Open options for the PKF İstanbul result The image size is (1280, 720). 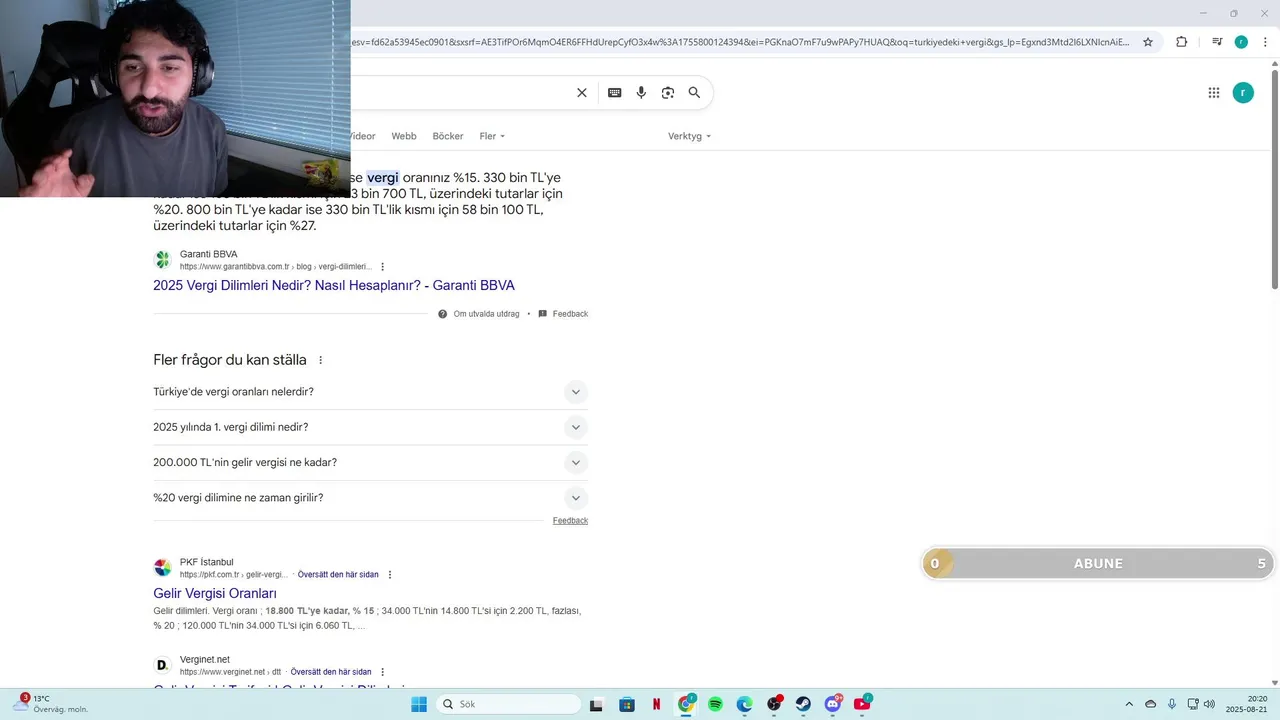pyautogui.click(x=390, y=575)
